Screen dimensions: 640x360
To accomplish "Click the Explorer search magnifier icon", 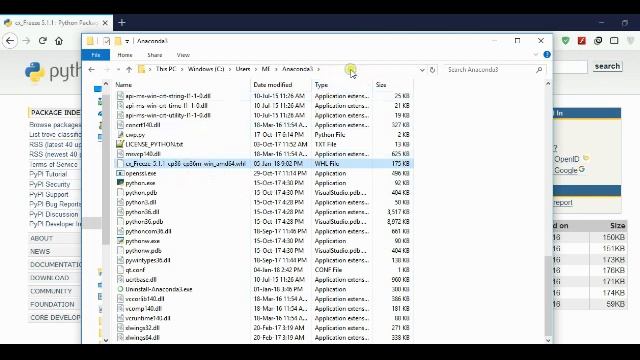I will click(539, 70).
